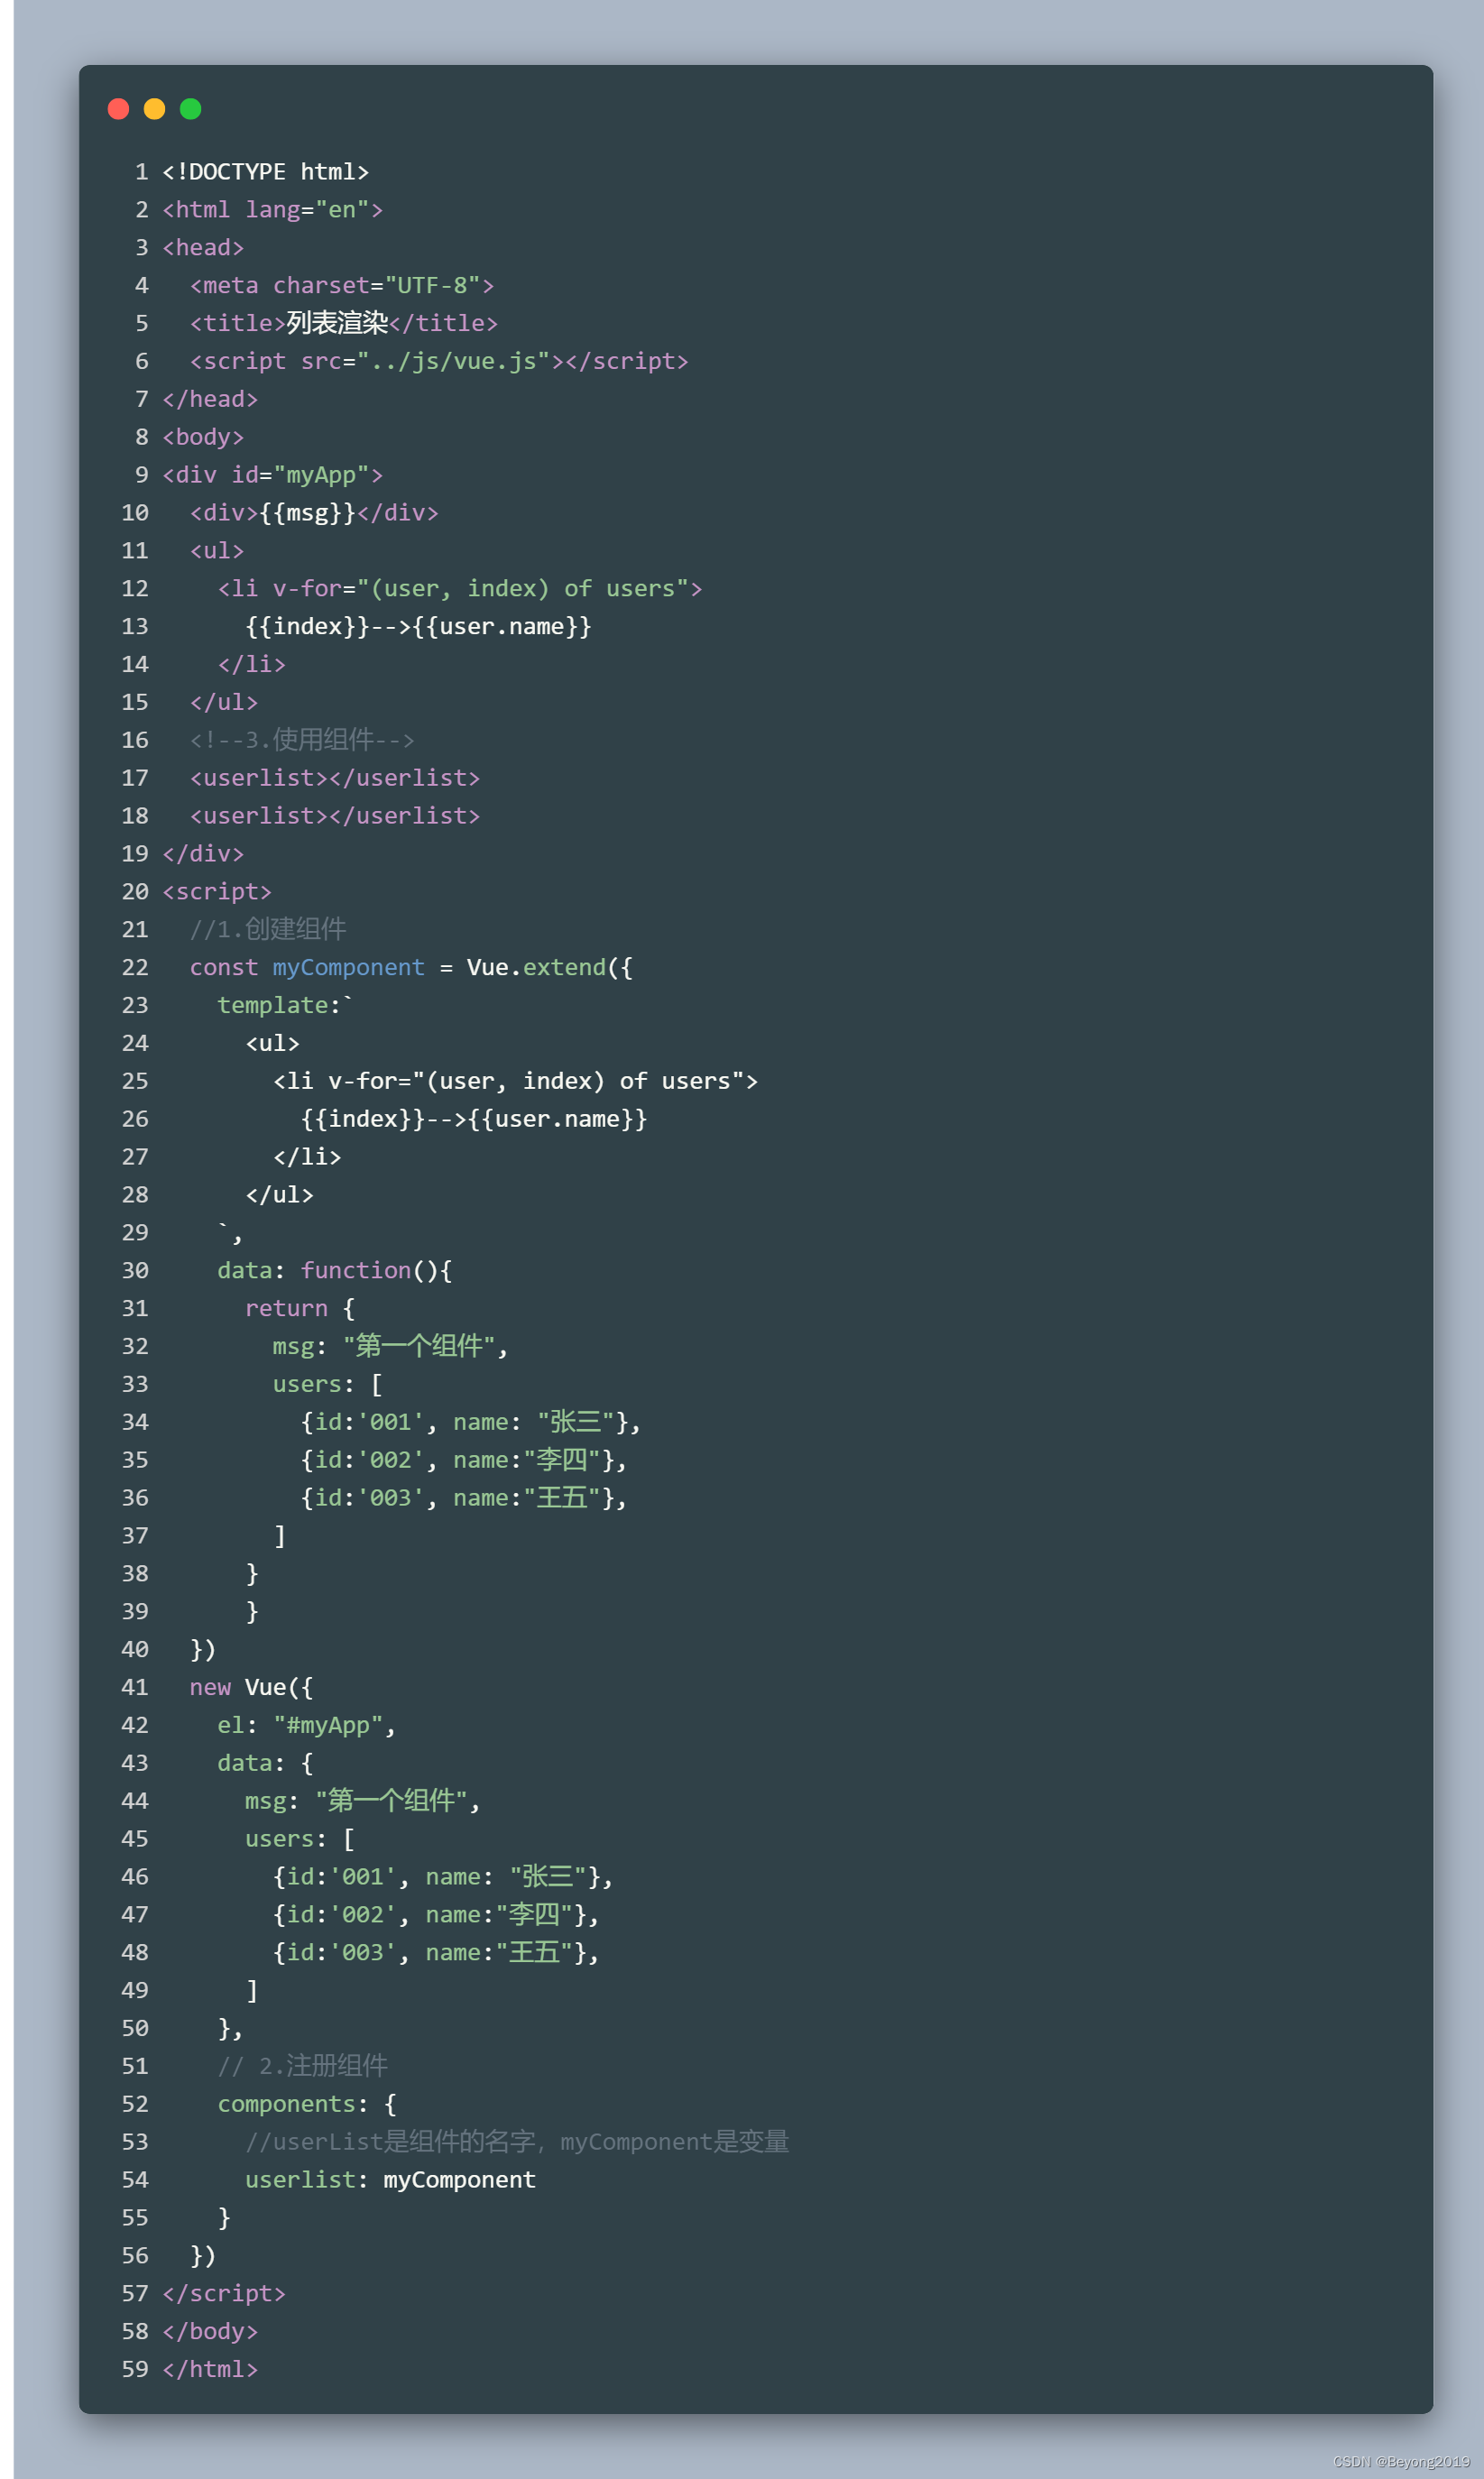This screenshot has height=2479, width=1484.
Task: Click the red close dot
Action: (x=118, y=109)
